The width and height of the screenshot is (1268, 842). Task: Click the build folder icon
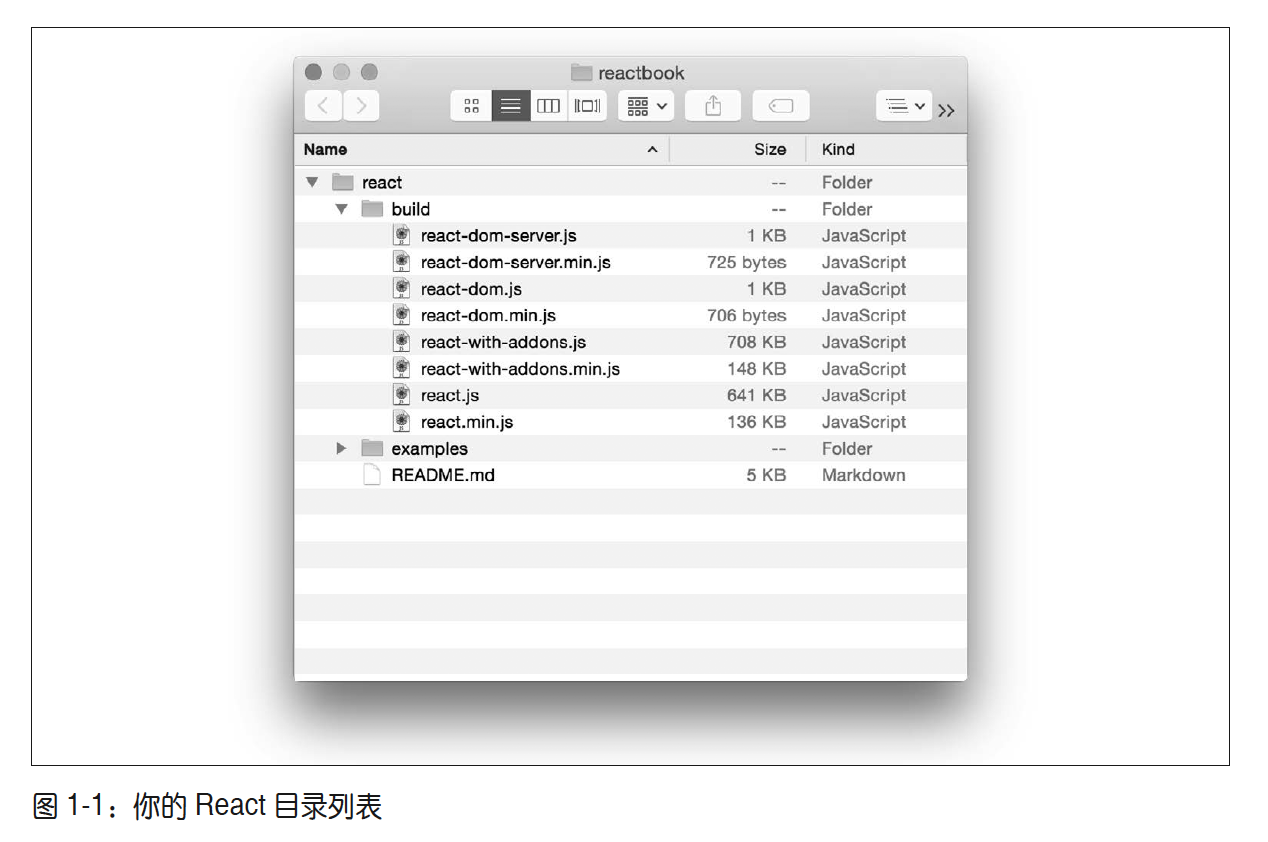coord(372,209)
